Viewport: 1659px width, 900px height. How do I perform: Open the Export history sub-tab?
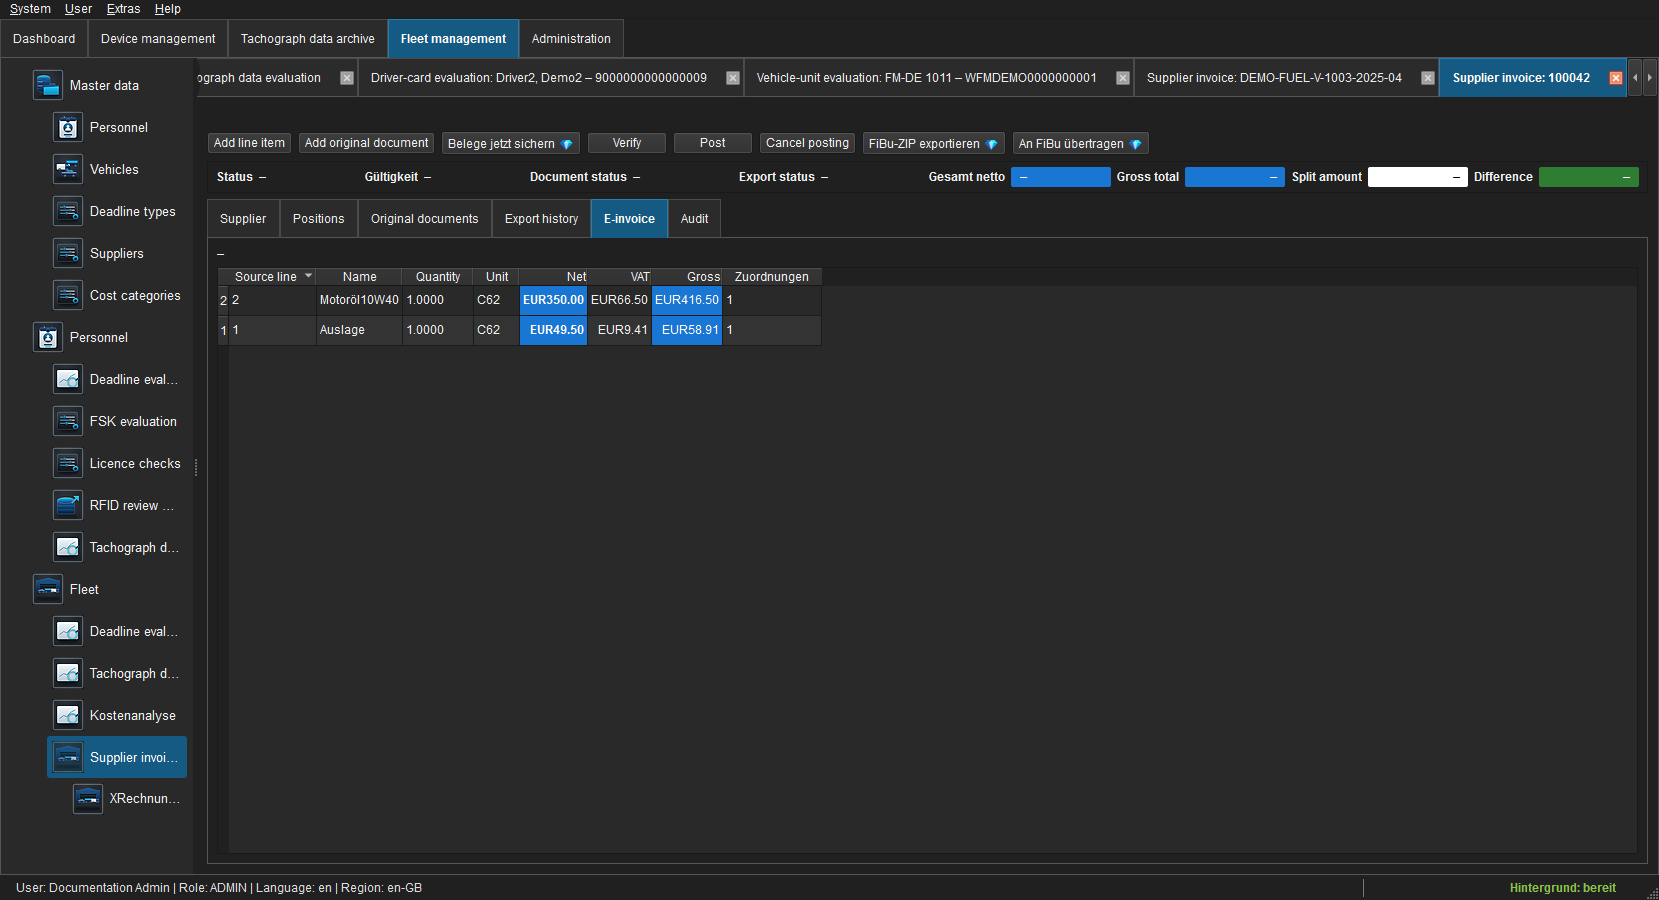click(541, 219)
